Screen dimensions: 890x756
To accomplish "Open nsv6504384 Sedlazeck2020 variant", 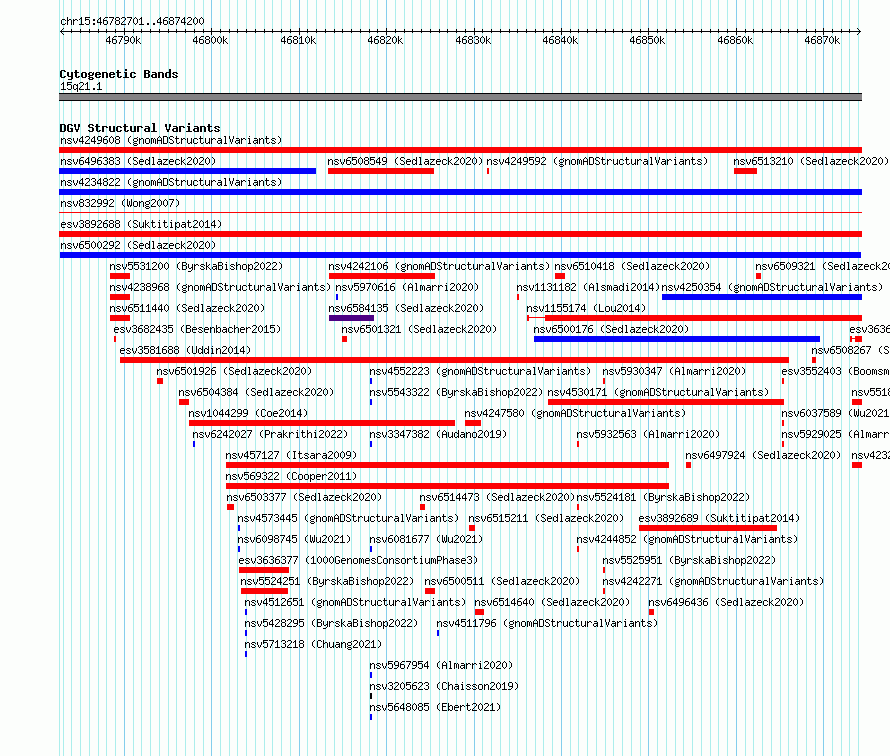I will point(255,392).
